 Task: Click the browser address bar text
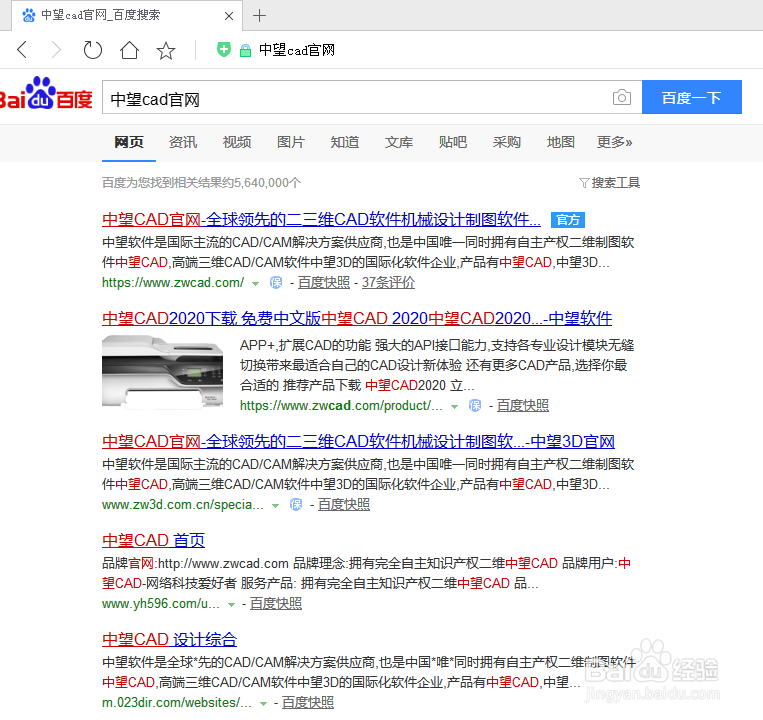point(297,50)
